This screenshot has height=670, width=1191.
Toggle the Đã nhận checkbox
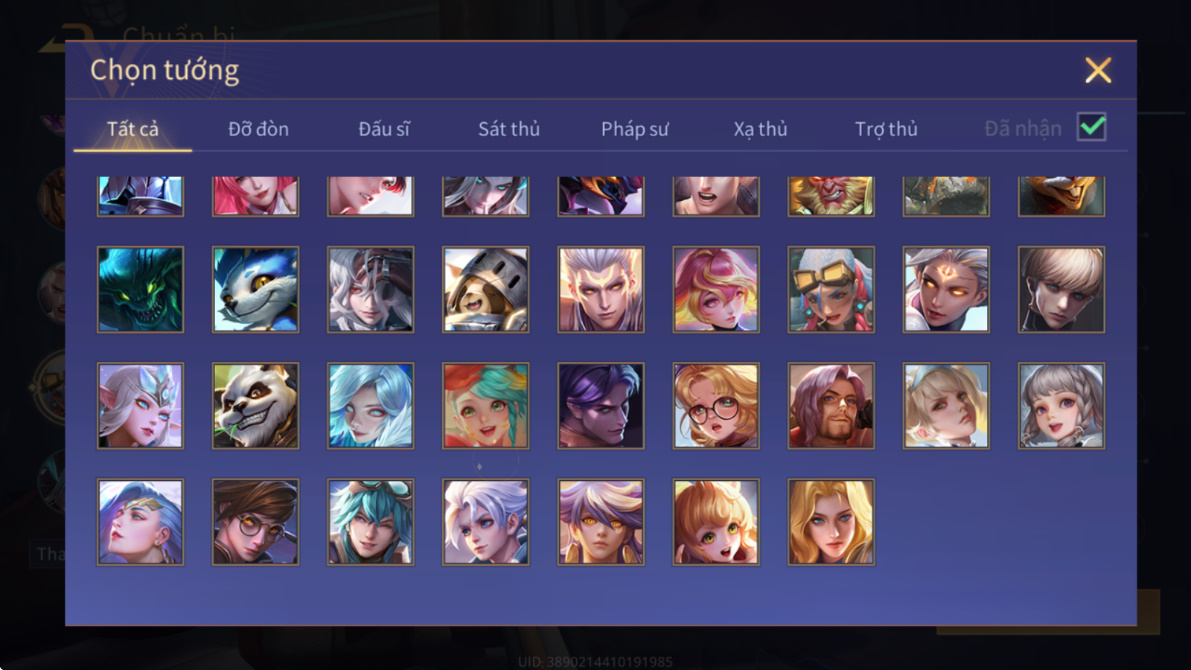coord(1091,127)
